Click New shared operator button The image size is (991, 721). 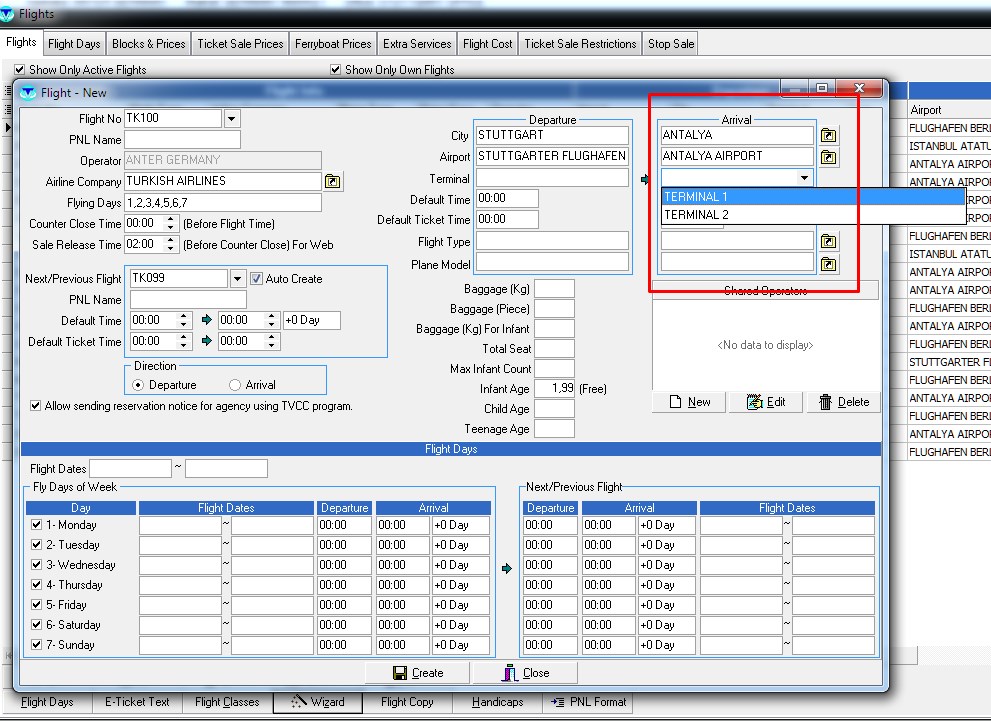coord(689,402)
